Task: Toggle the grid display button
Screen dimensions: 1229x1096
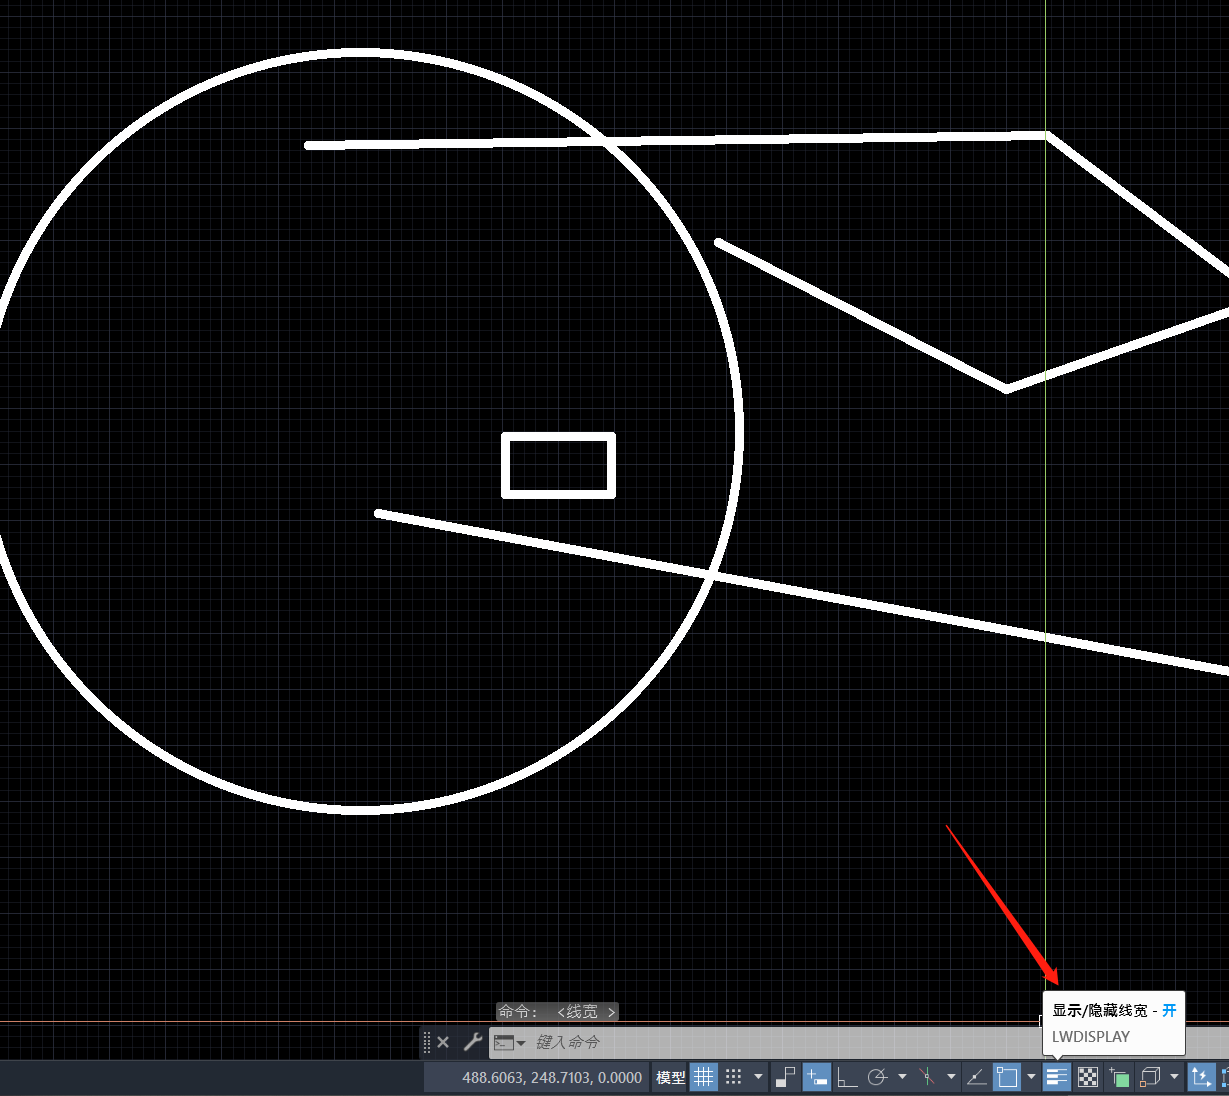Action: coord(704,1077)
